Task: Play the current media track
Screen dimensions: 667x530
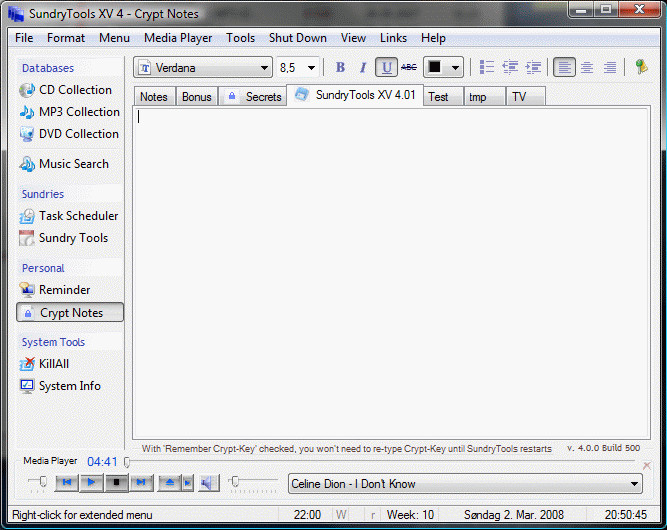Action: coord(91,482)
